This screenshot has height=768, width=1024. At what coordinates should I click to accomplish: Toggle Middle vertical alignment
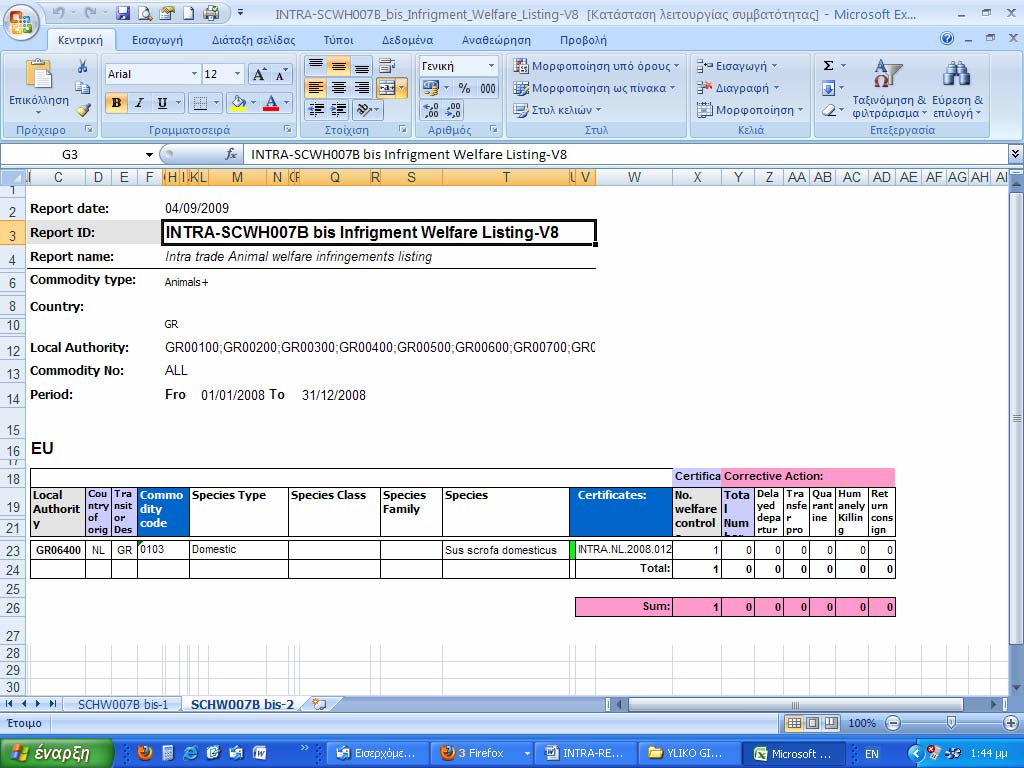[338, 65]
